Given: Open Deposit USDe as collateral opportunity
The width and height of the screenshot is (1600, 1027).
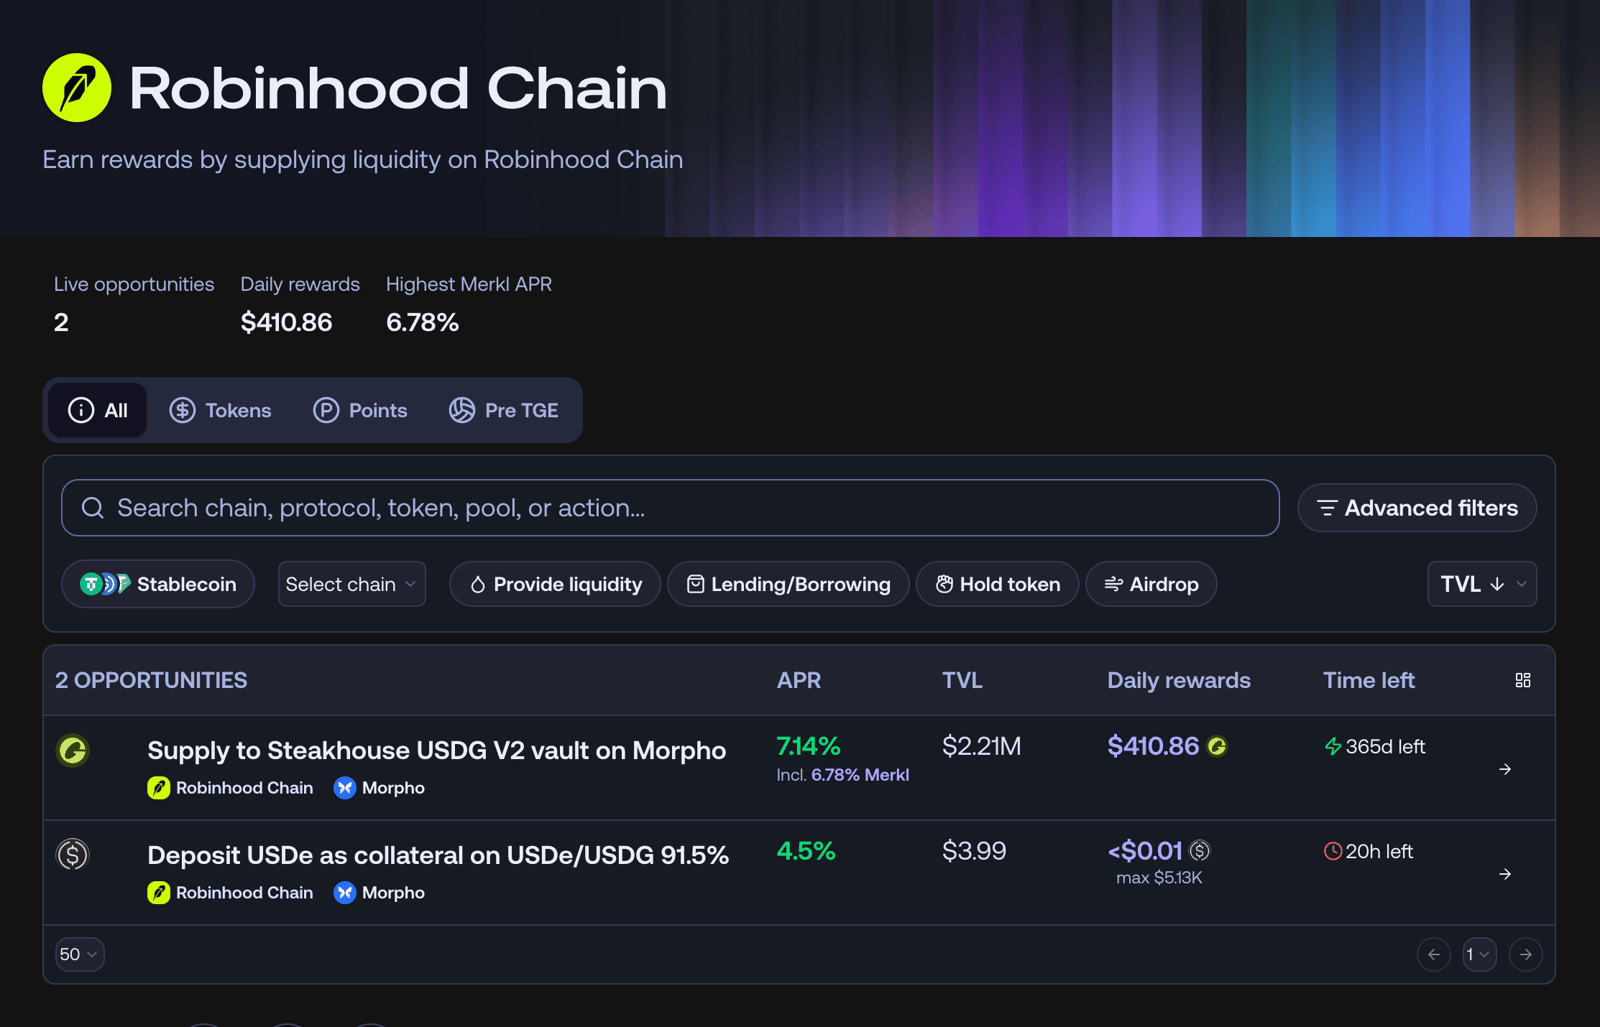Looking at the screenshot, I should pyautogui.click(x=438, y=855).
